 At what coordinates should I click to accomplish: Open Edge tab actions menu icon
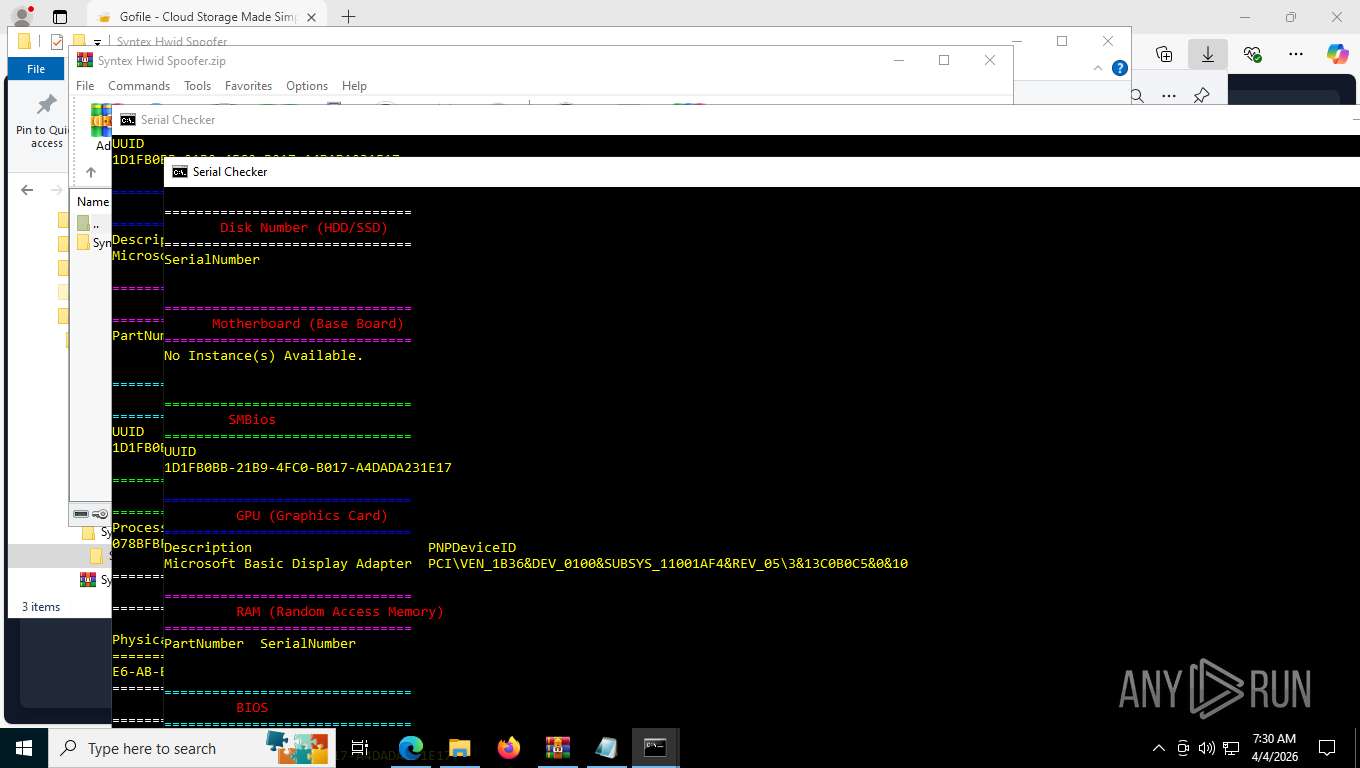coord(60,17)
